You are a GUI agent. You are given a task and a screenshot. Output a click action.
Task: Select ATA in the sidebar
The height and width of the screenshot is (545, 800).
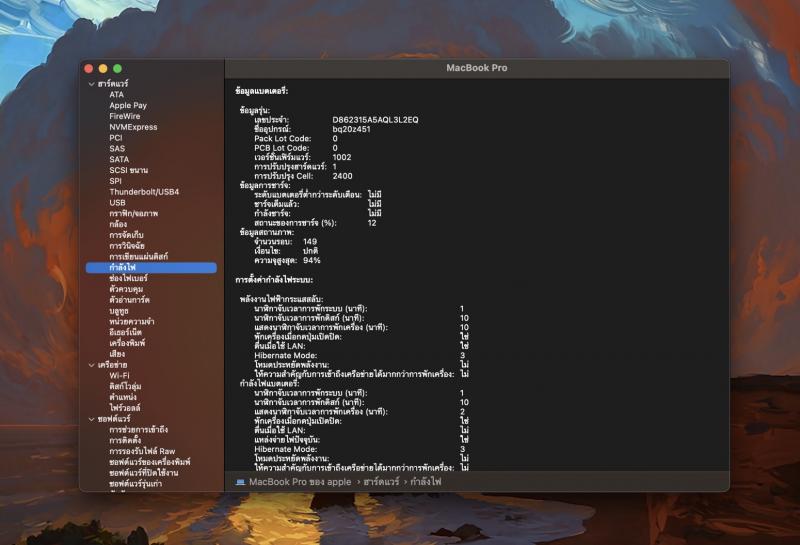pos(116,94)
